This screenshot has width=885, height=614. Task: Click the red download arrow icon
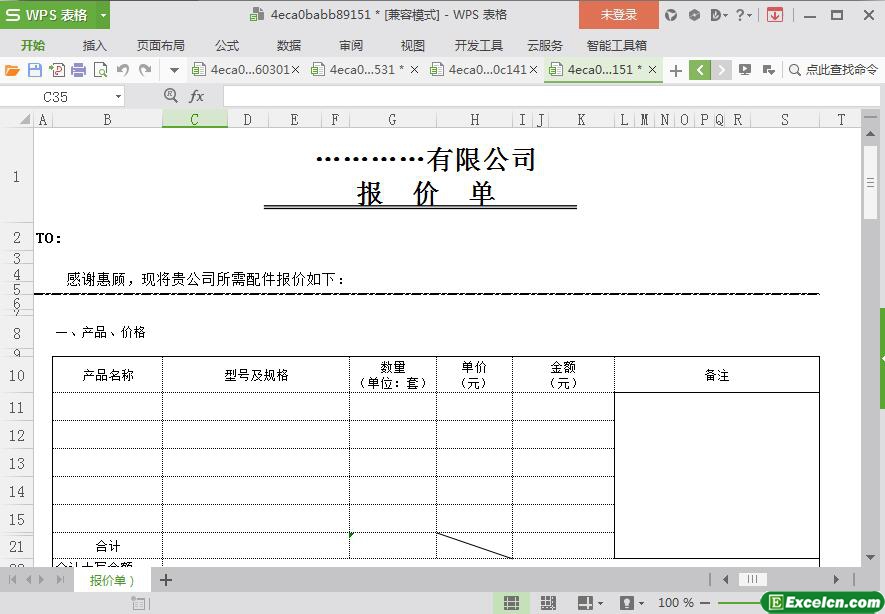[x=775, y=15]
